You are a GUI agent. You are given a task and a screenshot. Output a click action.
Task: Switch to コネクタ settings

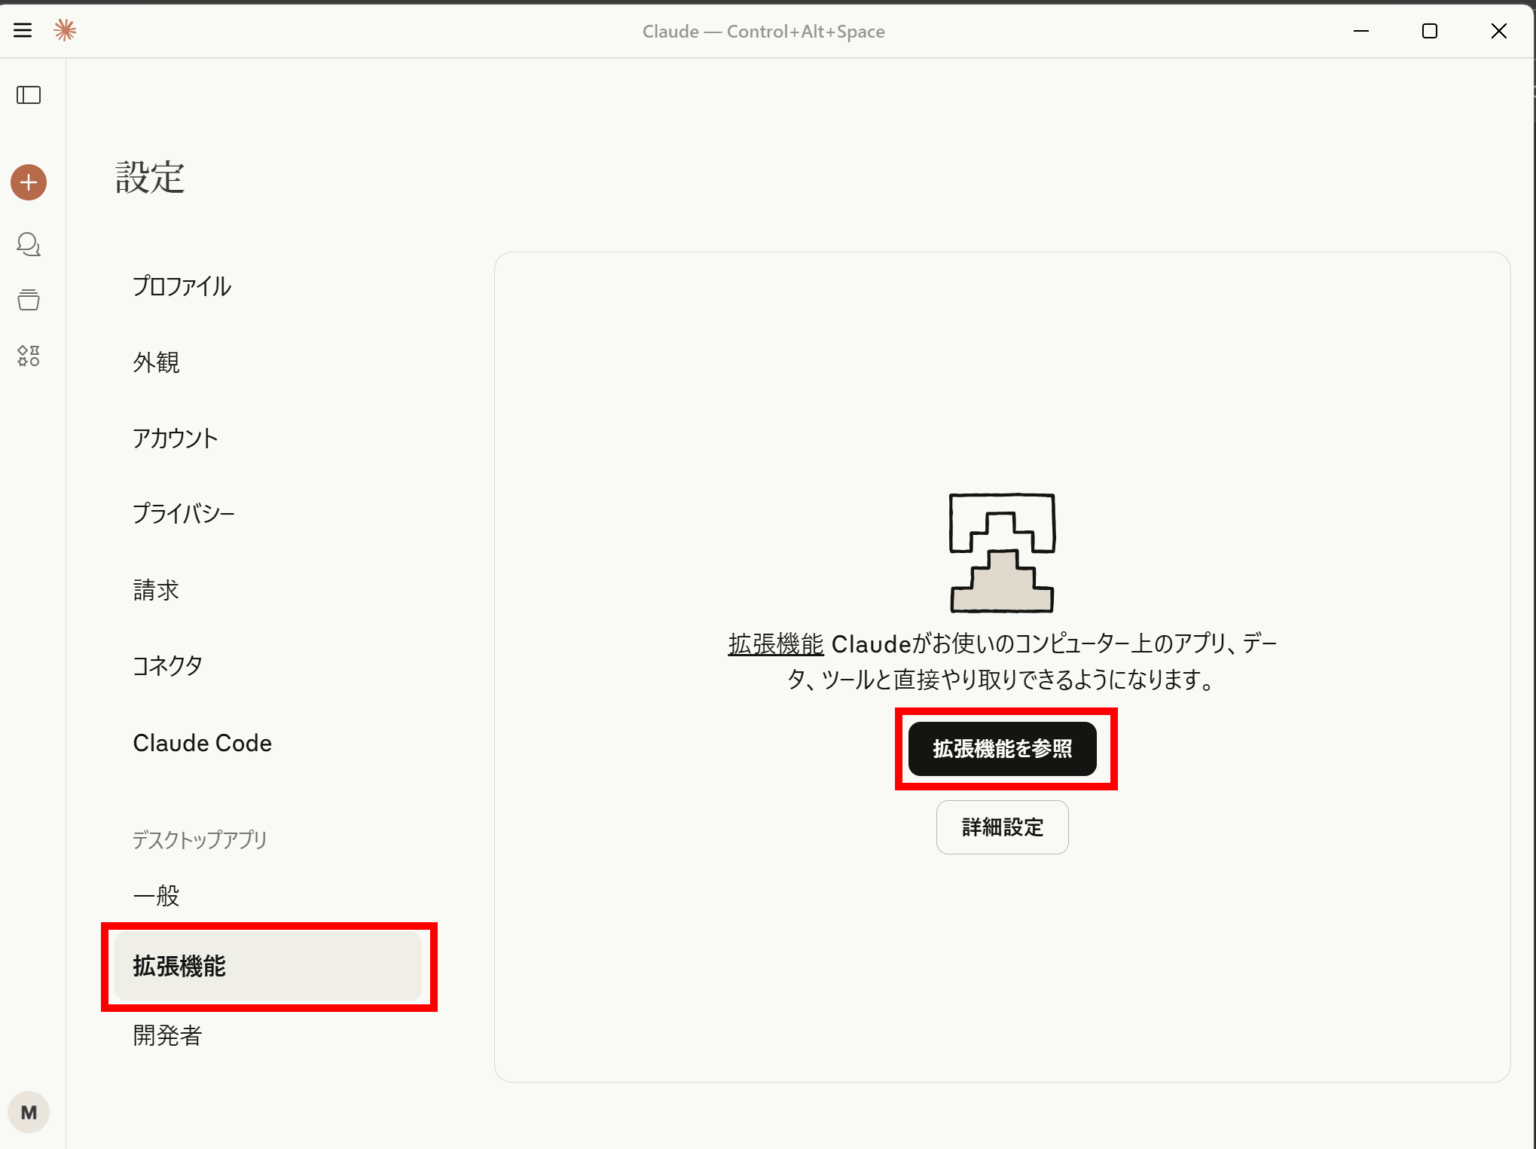(168, 666)
